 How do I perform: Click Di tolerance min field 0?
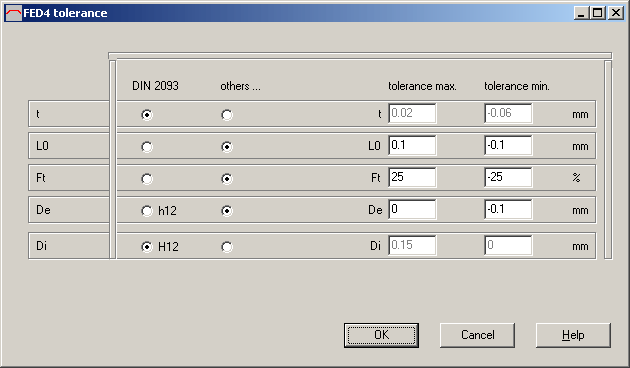click(508, 245)
